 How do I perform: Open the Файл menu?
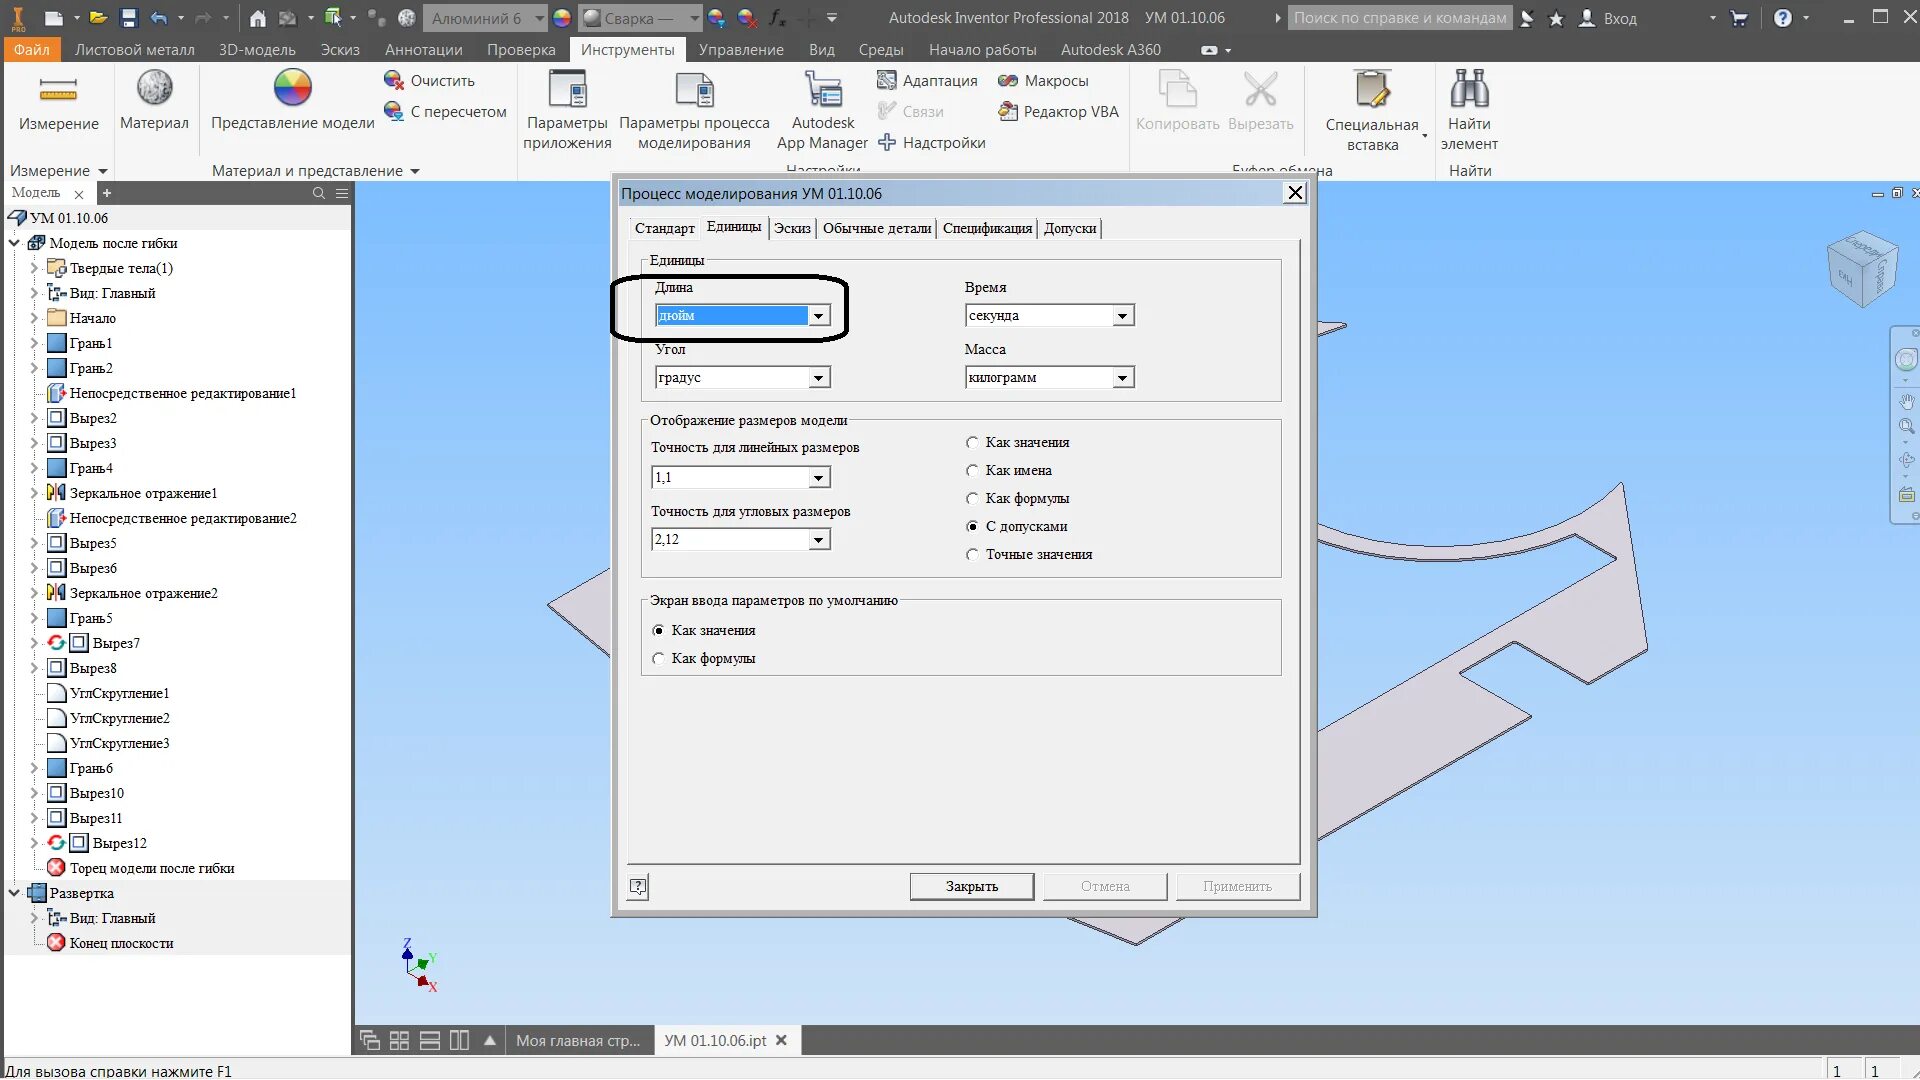tap(32, 49)
